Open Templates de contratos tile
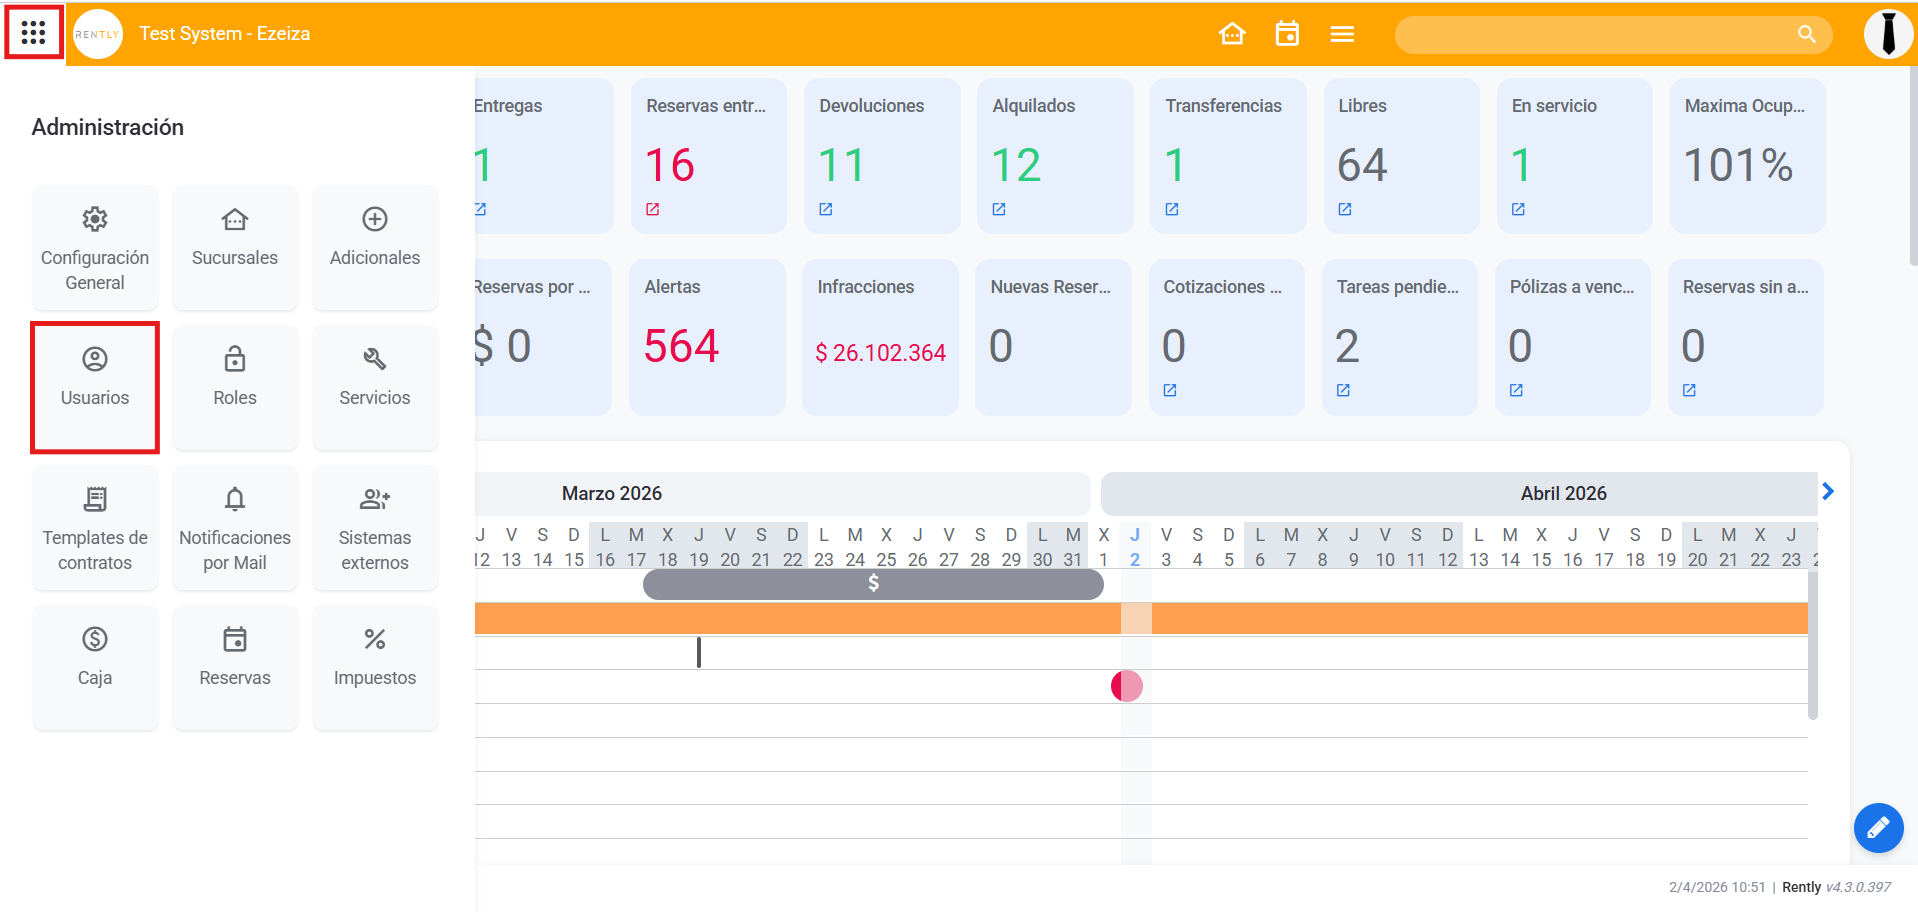This screenshot has width=1918, height=912. [95, 527]
